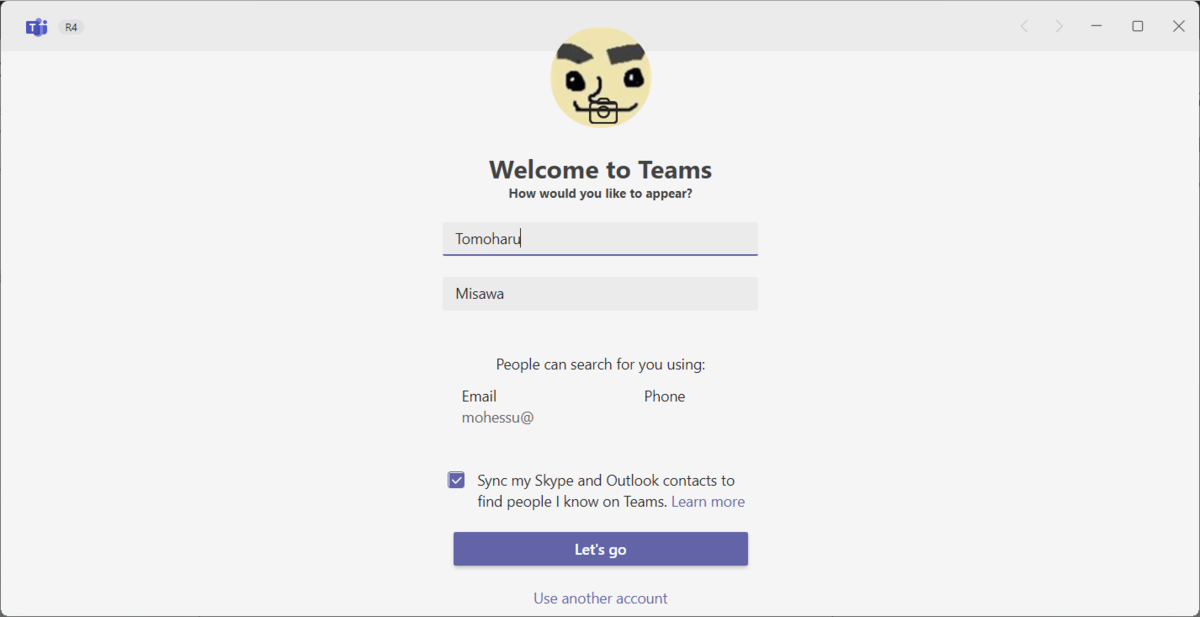The image size is (1200, 617).
Task: Open the Learn more link
Action: 708,502
